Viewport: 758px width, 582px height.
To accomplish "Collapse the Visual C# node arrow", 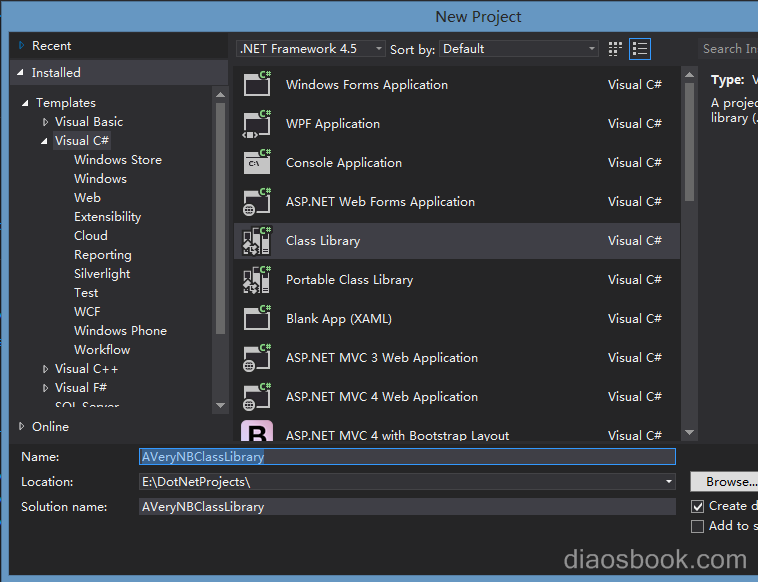I will point(44,141).
